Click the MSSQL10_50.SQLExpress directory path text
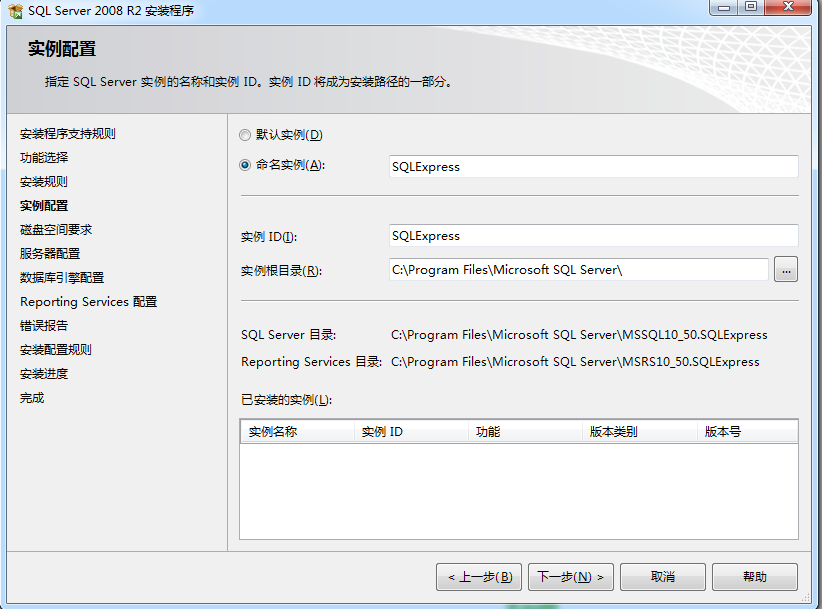The width and height of the screenshot is (822, 609). pos(579,335)
